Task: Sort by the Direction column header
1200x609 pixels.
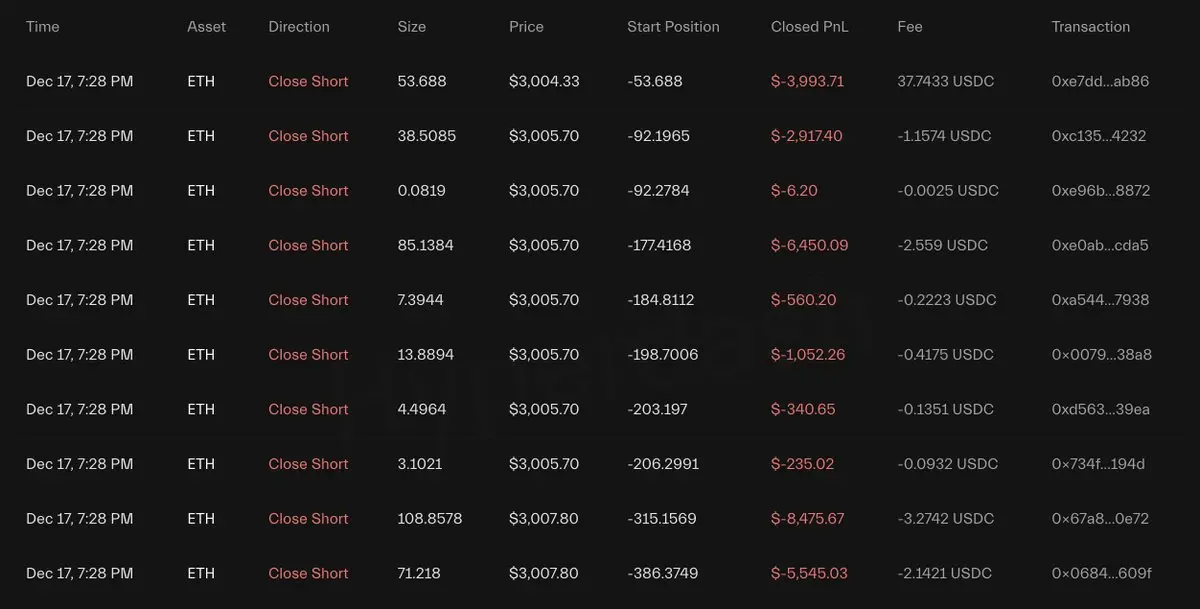Action: (x=299, y=27)
